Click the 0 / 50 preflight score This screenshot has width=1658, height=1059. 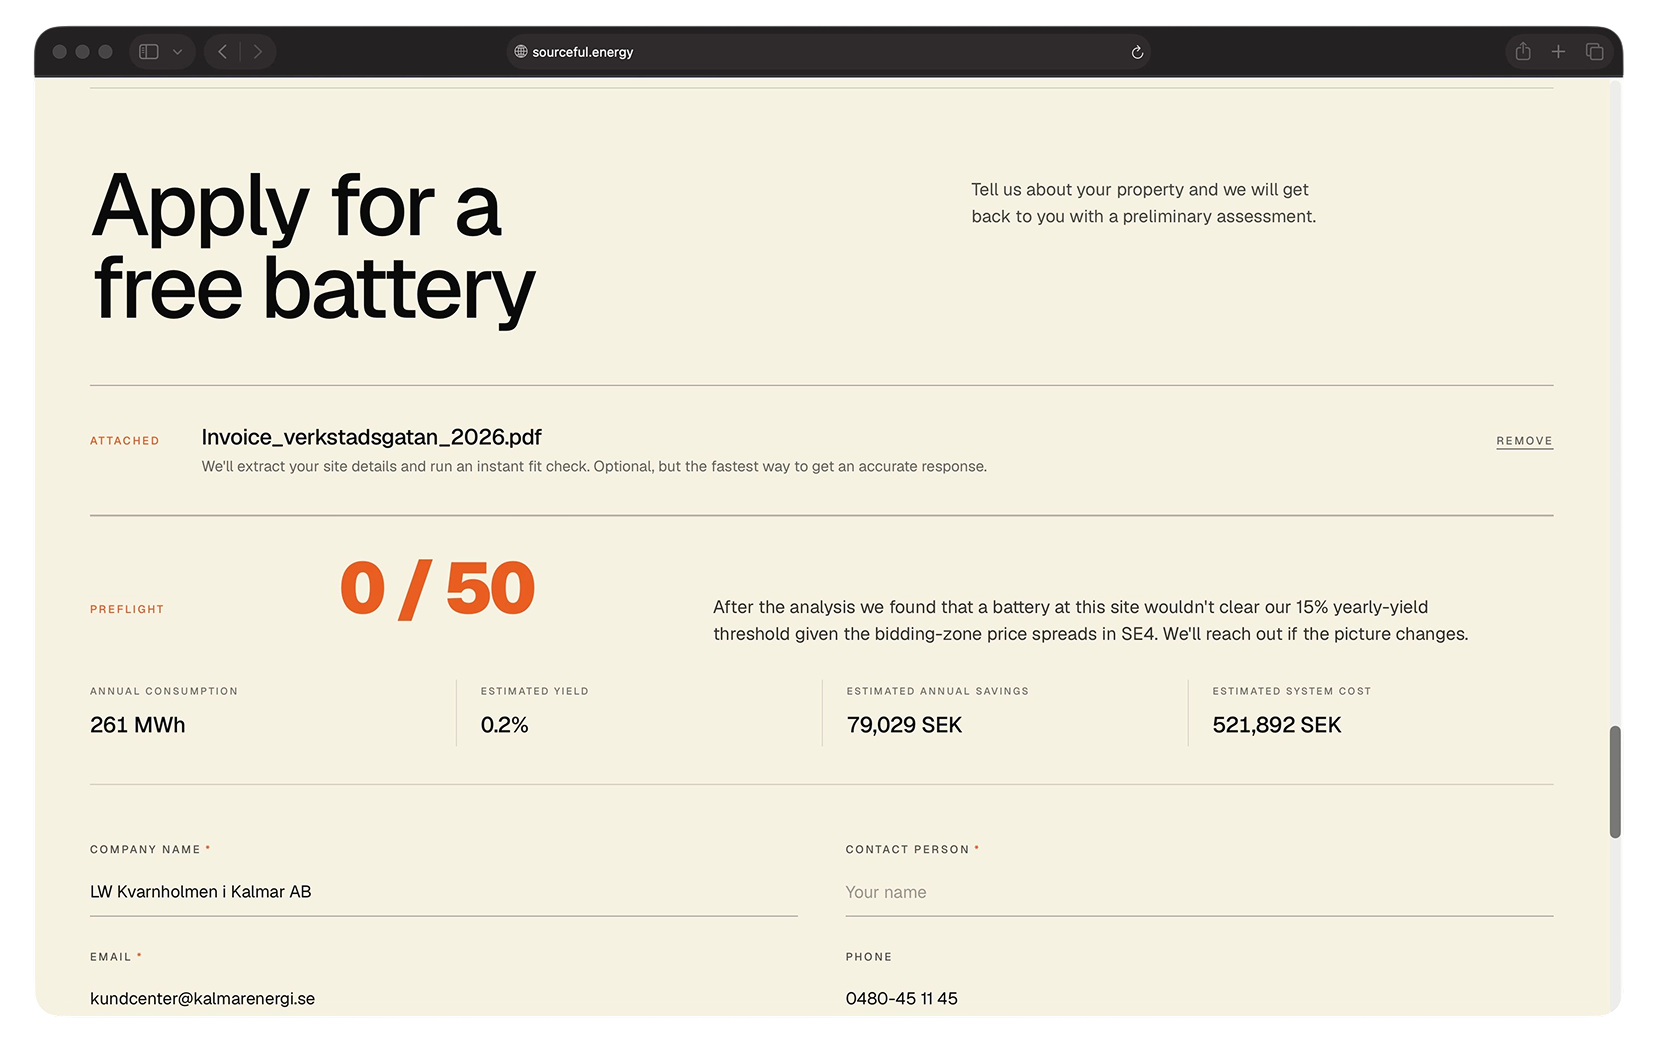(x=437, y=588)
